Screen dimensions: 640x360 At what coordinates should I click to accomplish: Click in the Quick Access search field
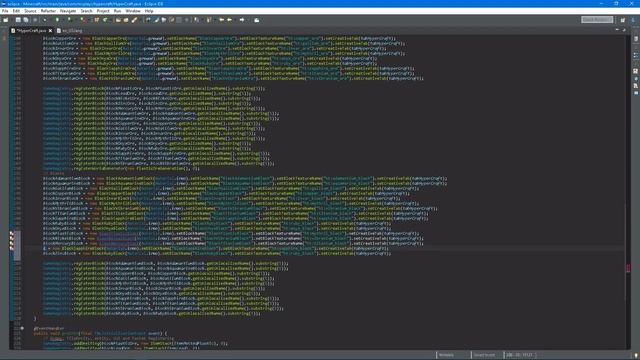pyautogui.click(x=597, y=20)
